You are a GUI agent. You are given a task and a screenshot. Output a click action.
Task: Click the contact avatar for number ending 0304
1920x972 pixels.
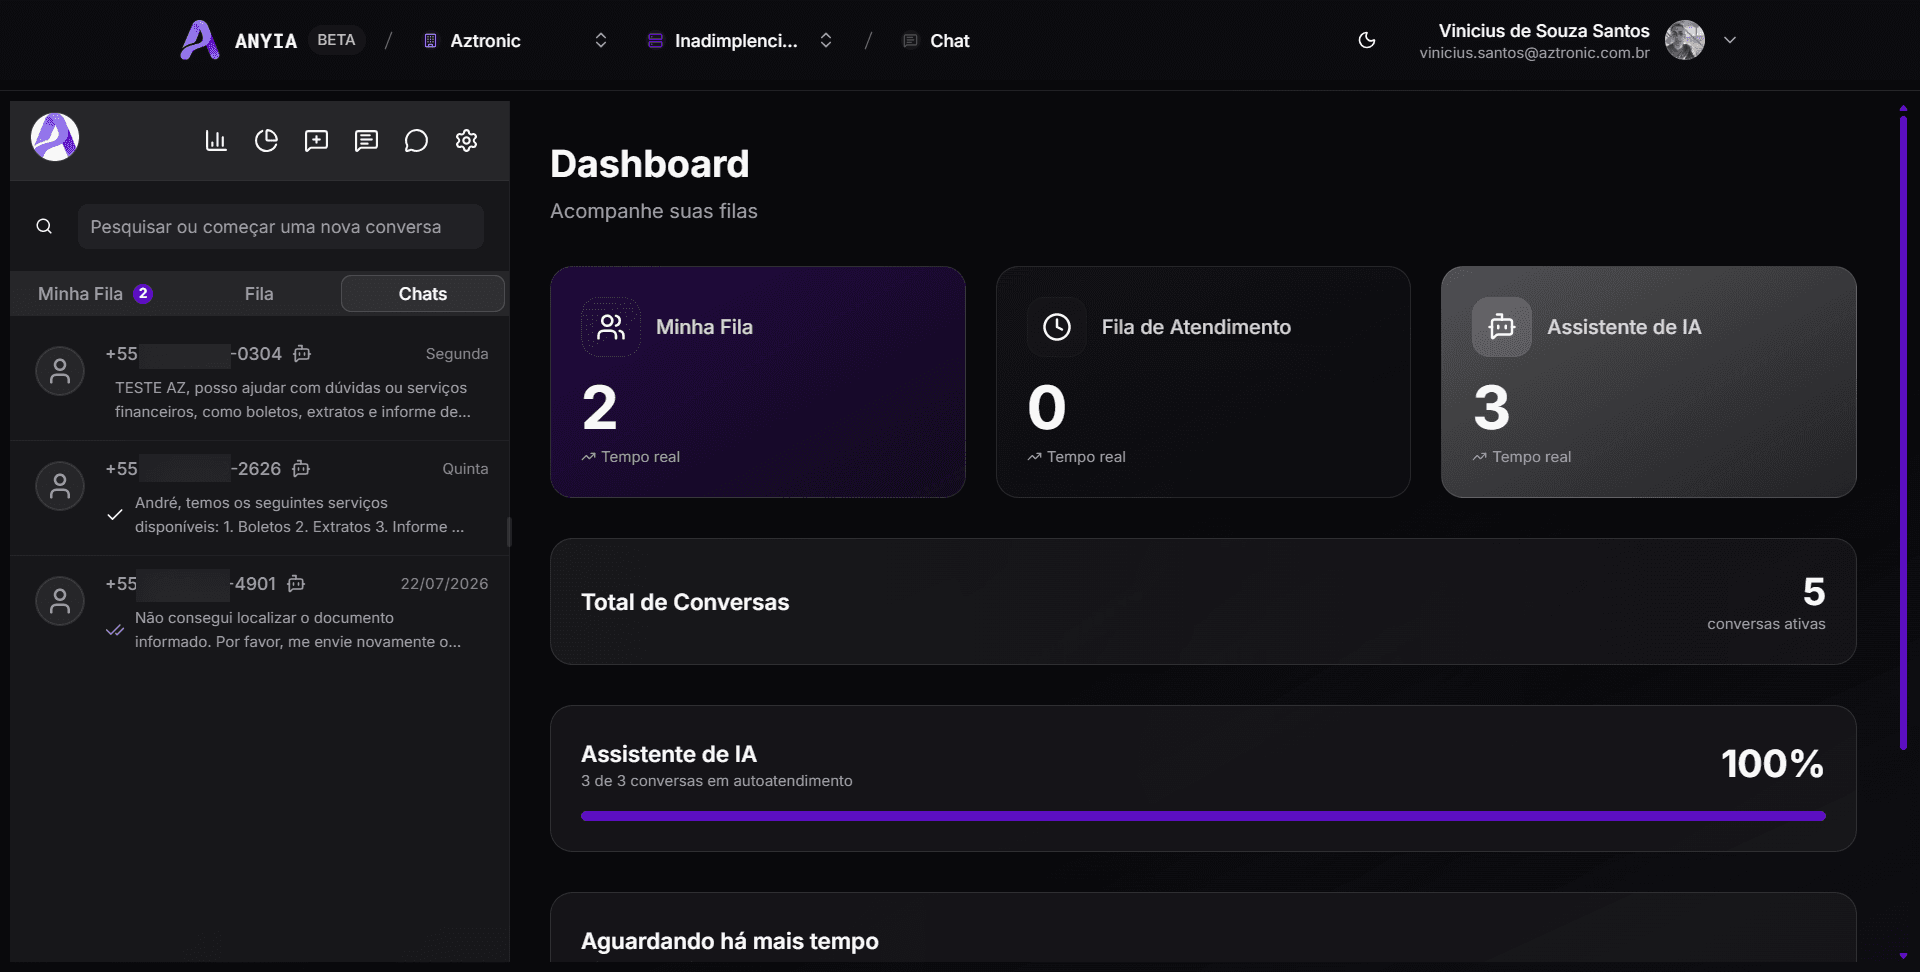point(60,371)
